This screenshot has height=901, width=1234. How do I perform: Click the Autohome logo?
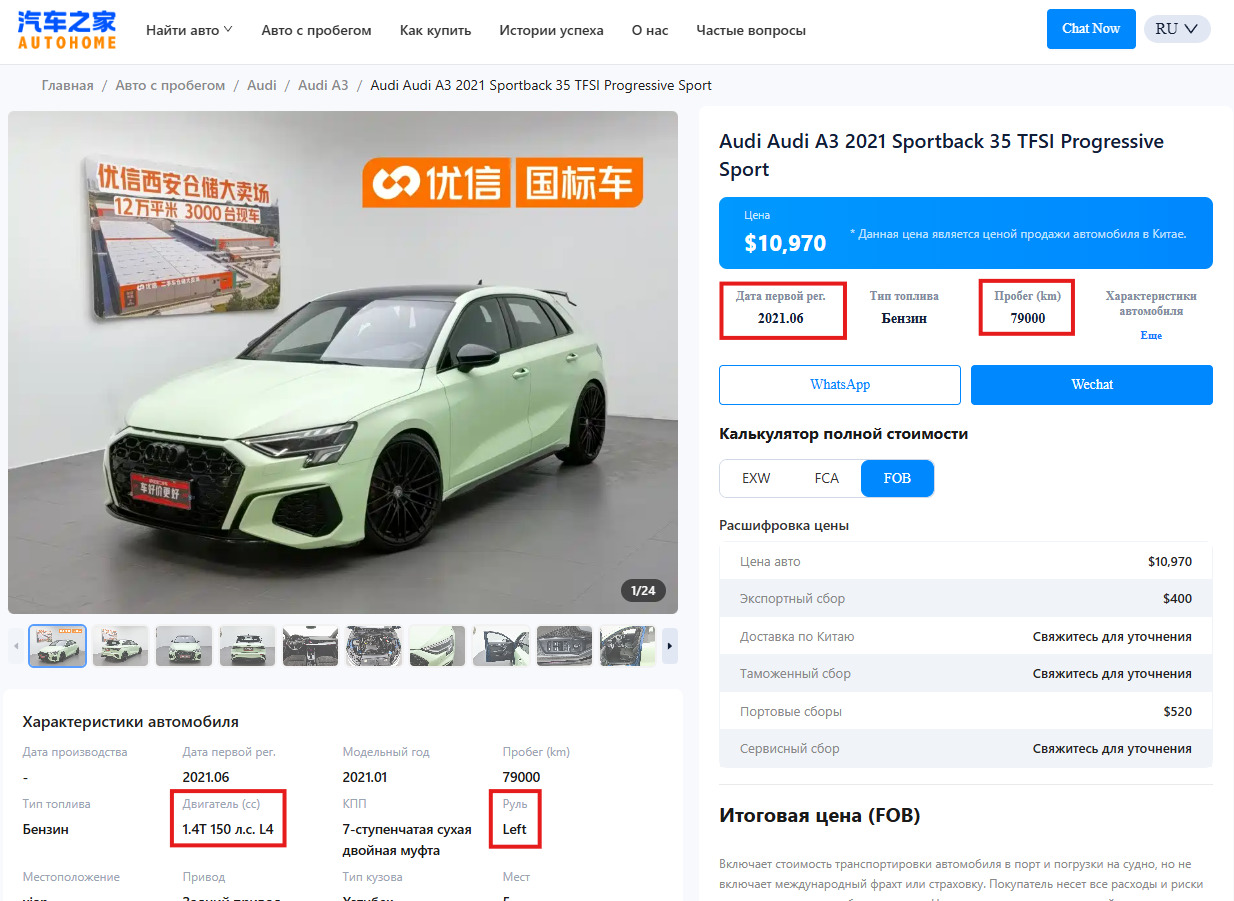coord(67,30)
